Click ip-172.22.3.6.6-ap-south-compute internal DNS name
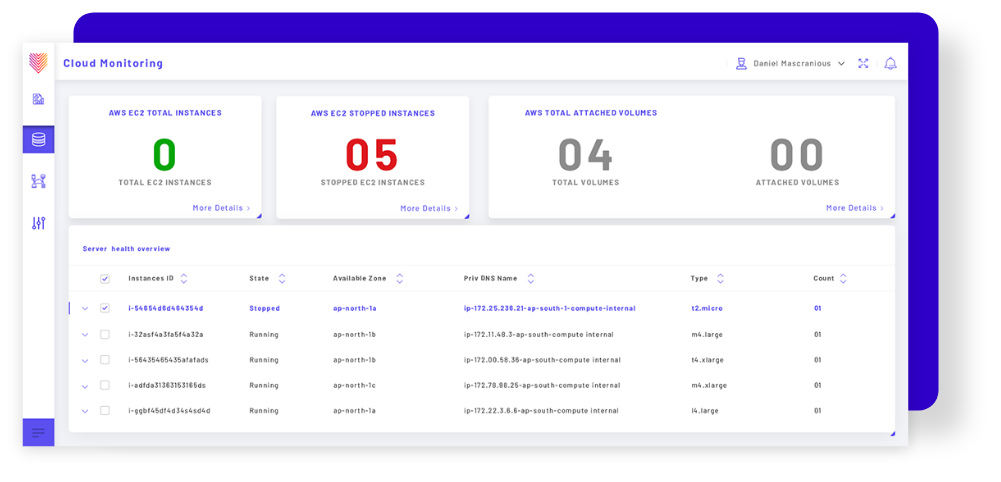 pyautogui.click(x=541, y=411)
